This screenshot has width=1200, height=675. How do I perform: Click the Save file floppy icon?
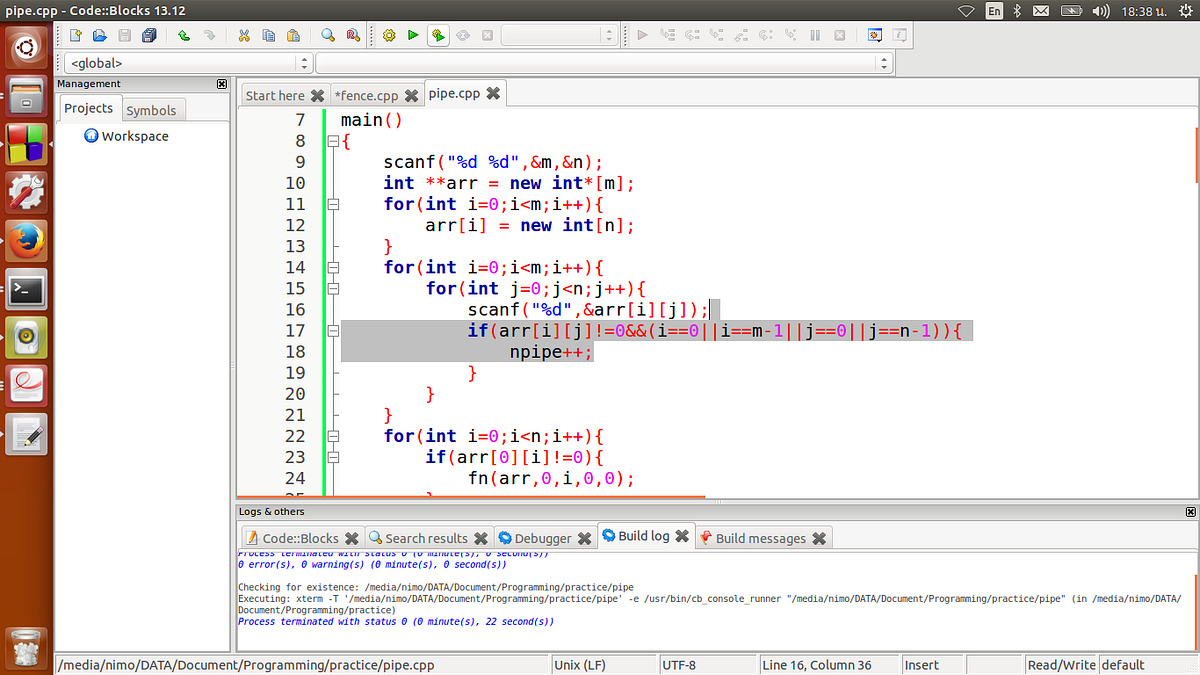pyautogui.click(x=125, y=35)
